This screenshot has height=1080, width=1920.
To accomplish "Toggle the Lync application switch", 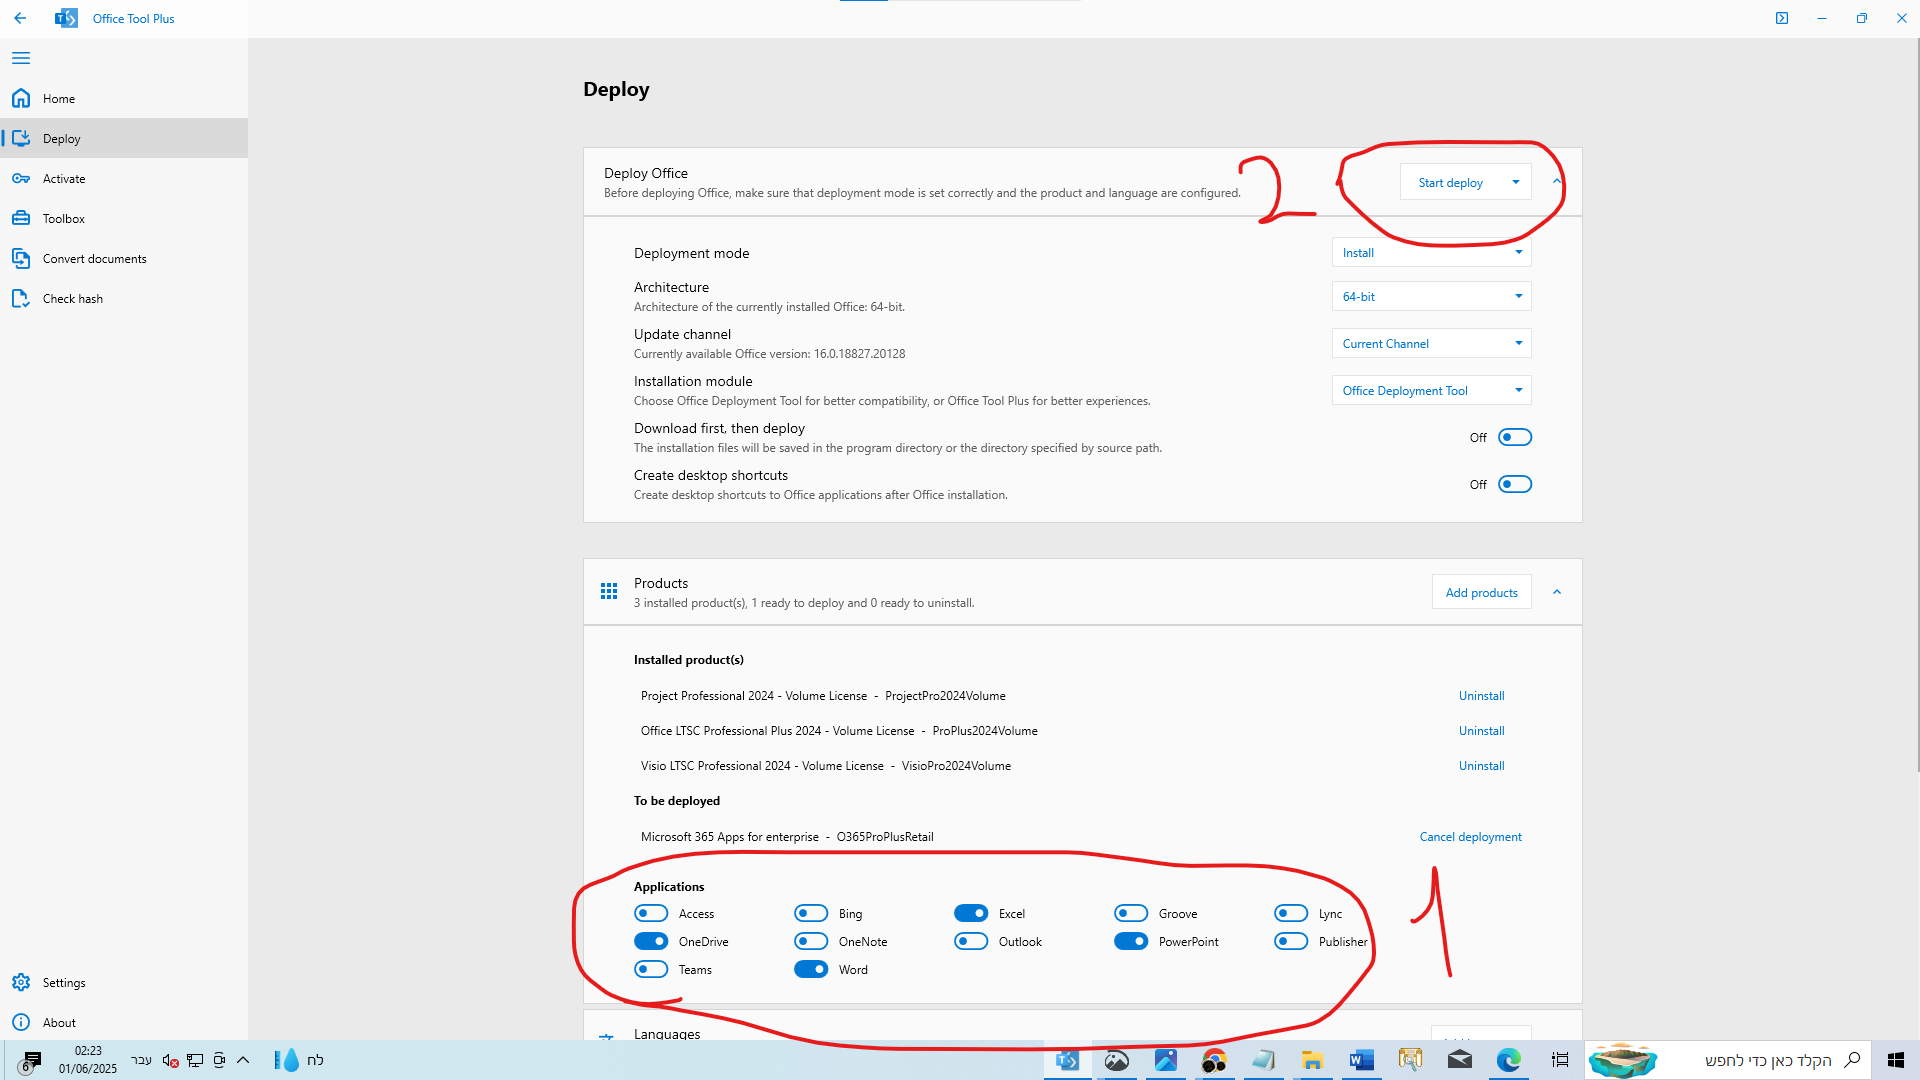I will (x=1291, y=913).
